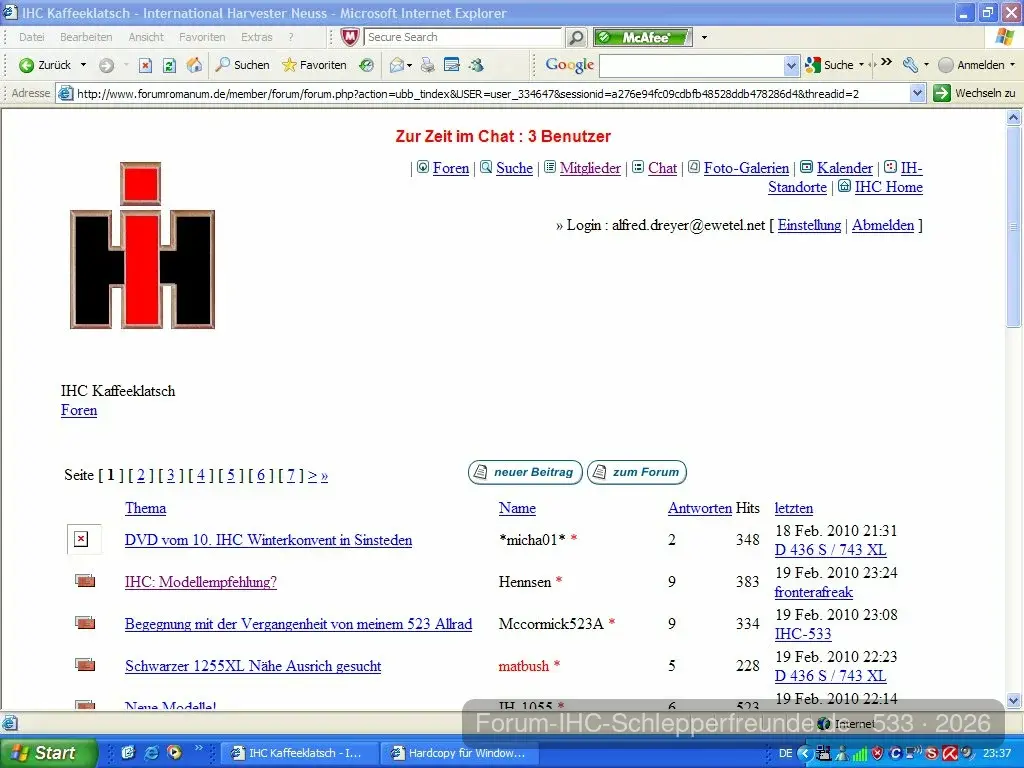
Task: Expand the address bar URL dropdown
Action: [917, 93]
